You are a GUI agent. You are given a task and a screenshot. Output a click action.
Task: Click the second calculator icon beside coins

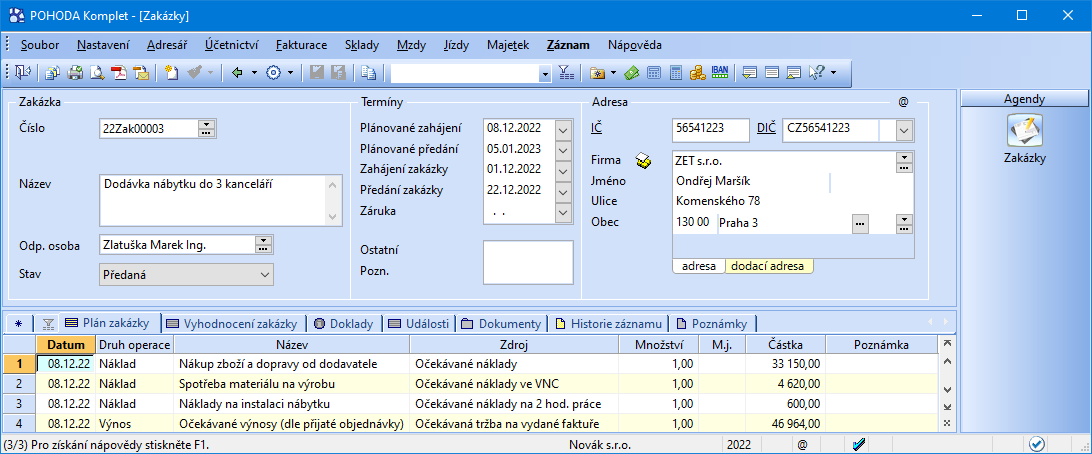[x=675, y=72]
